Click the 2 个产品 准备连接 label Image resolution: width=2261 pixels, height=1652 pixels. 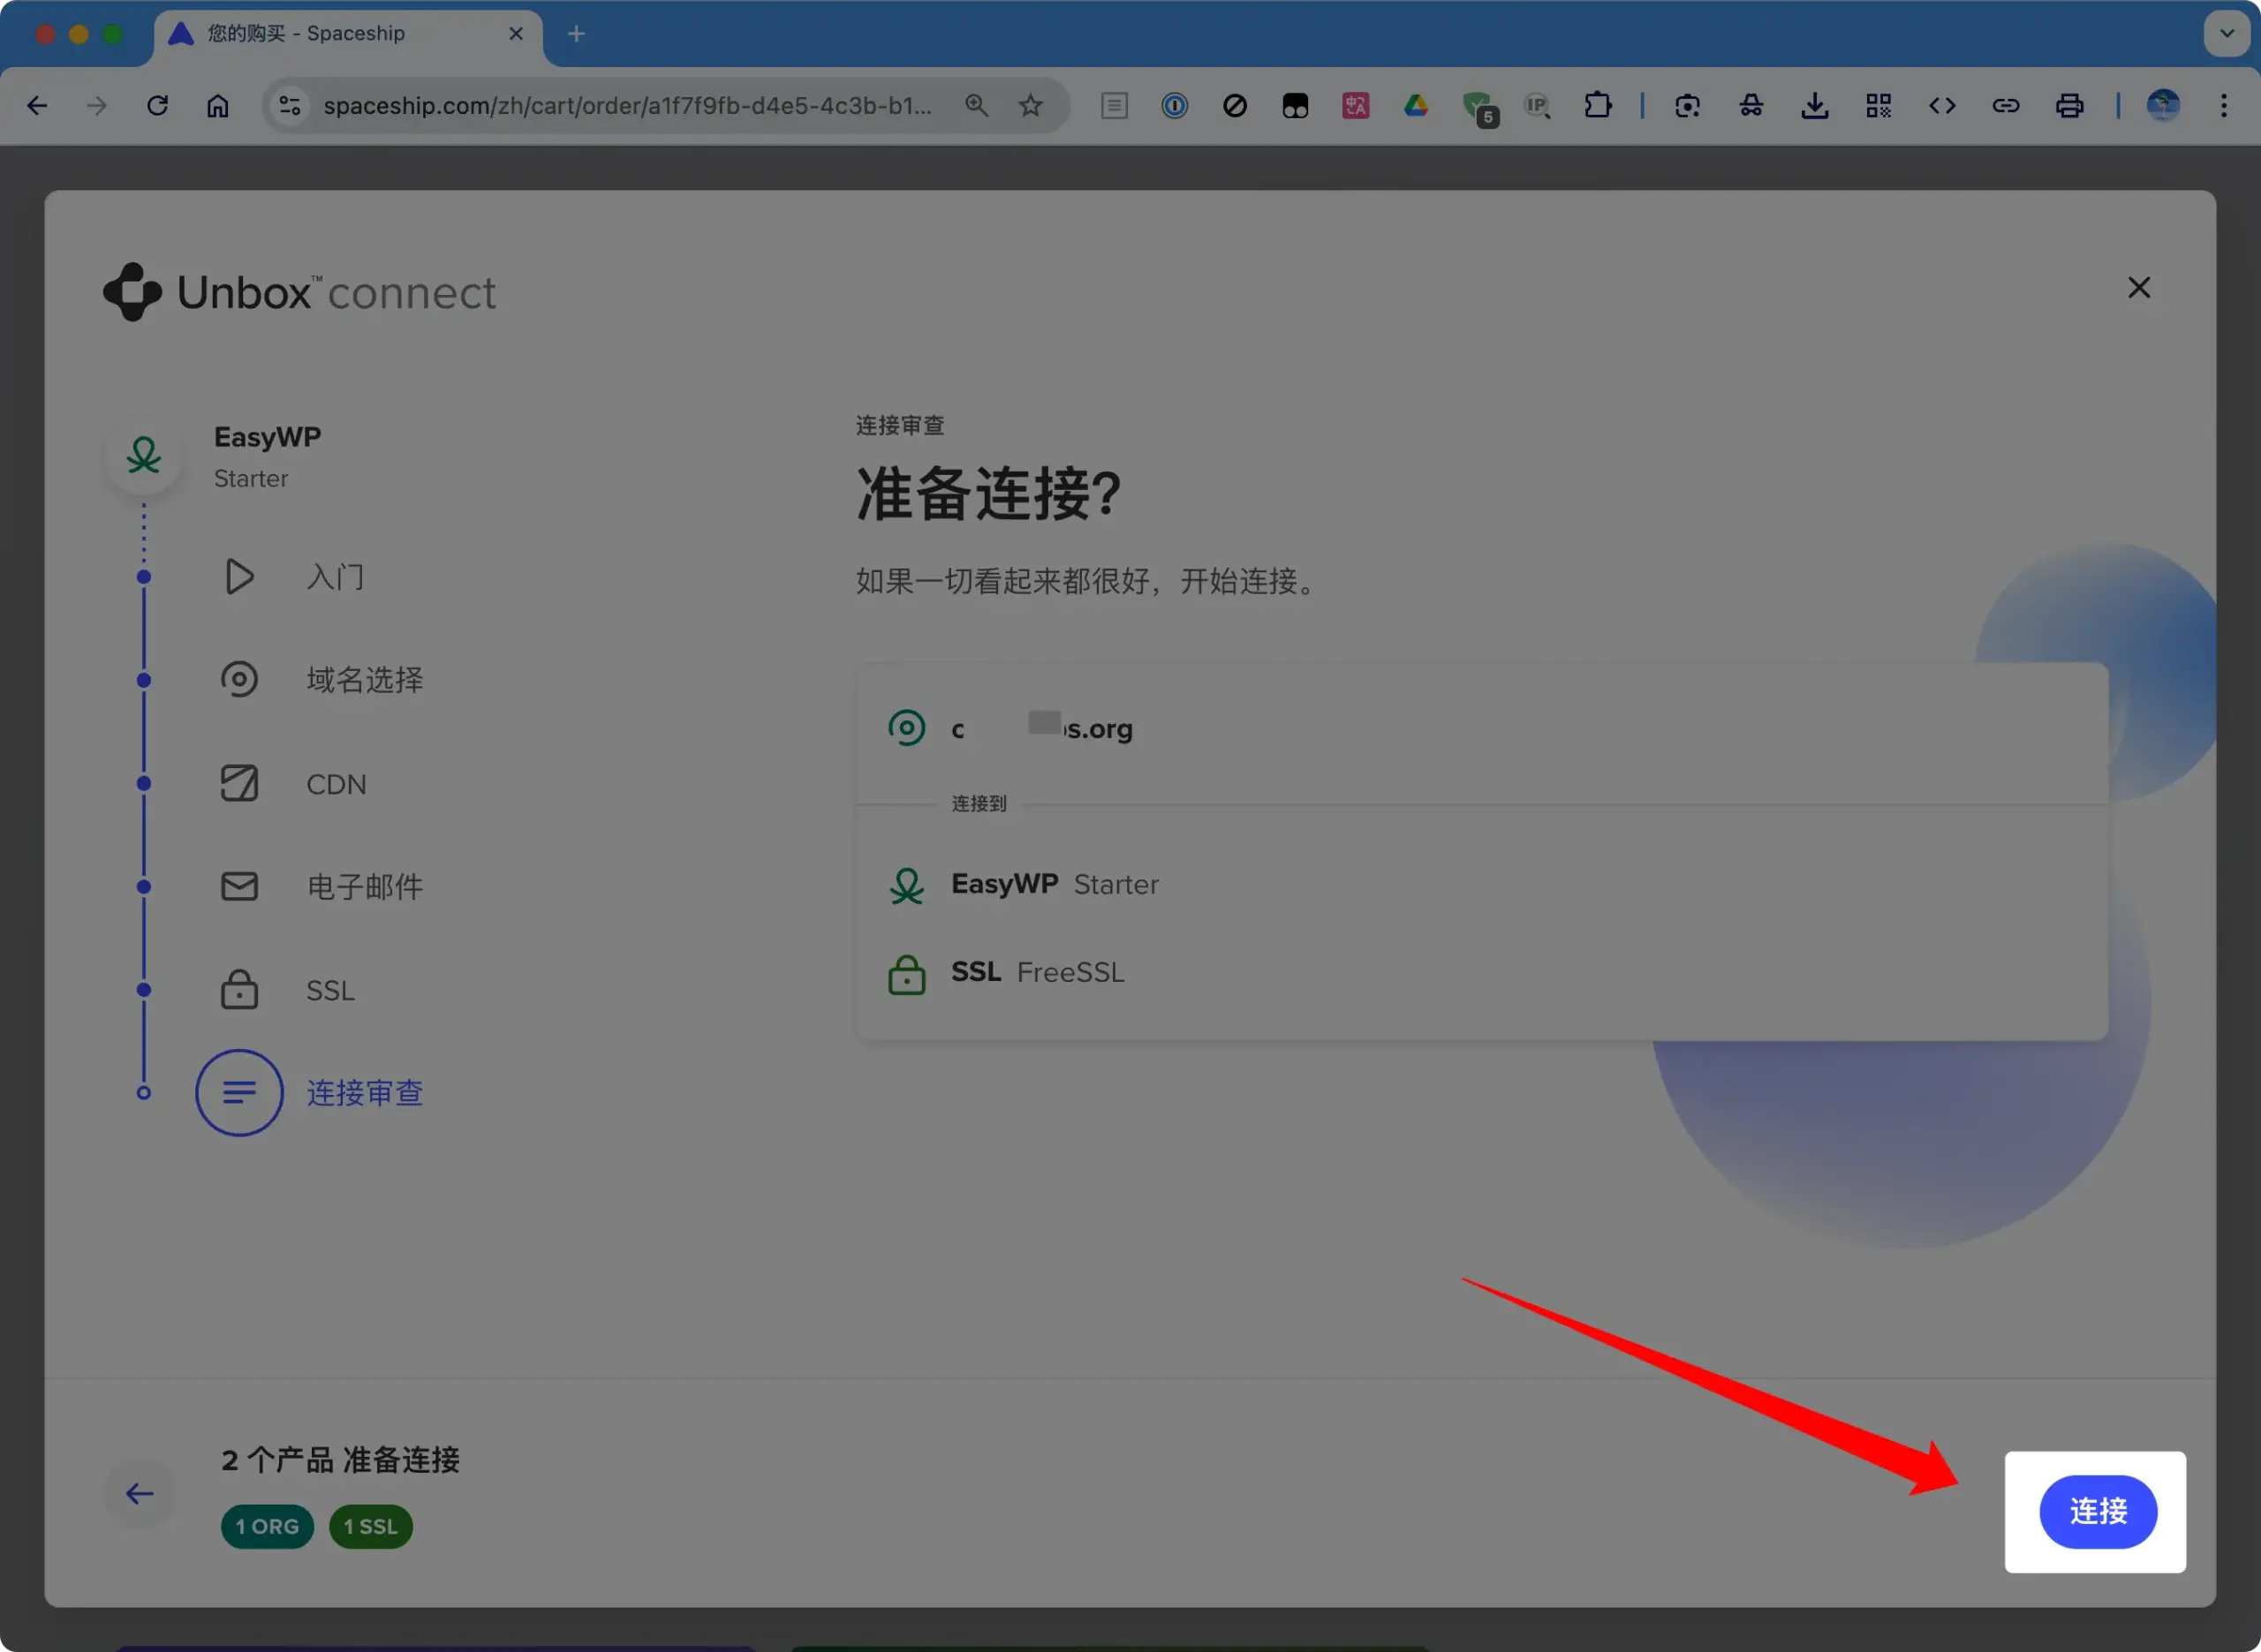pos(340,1460)
